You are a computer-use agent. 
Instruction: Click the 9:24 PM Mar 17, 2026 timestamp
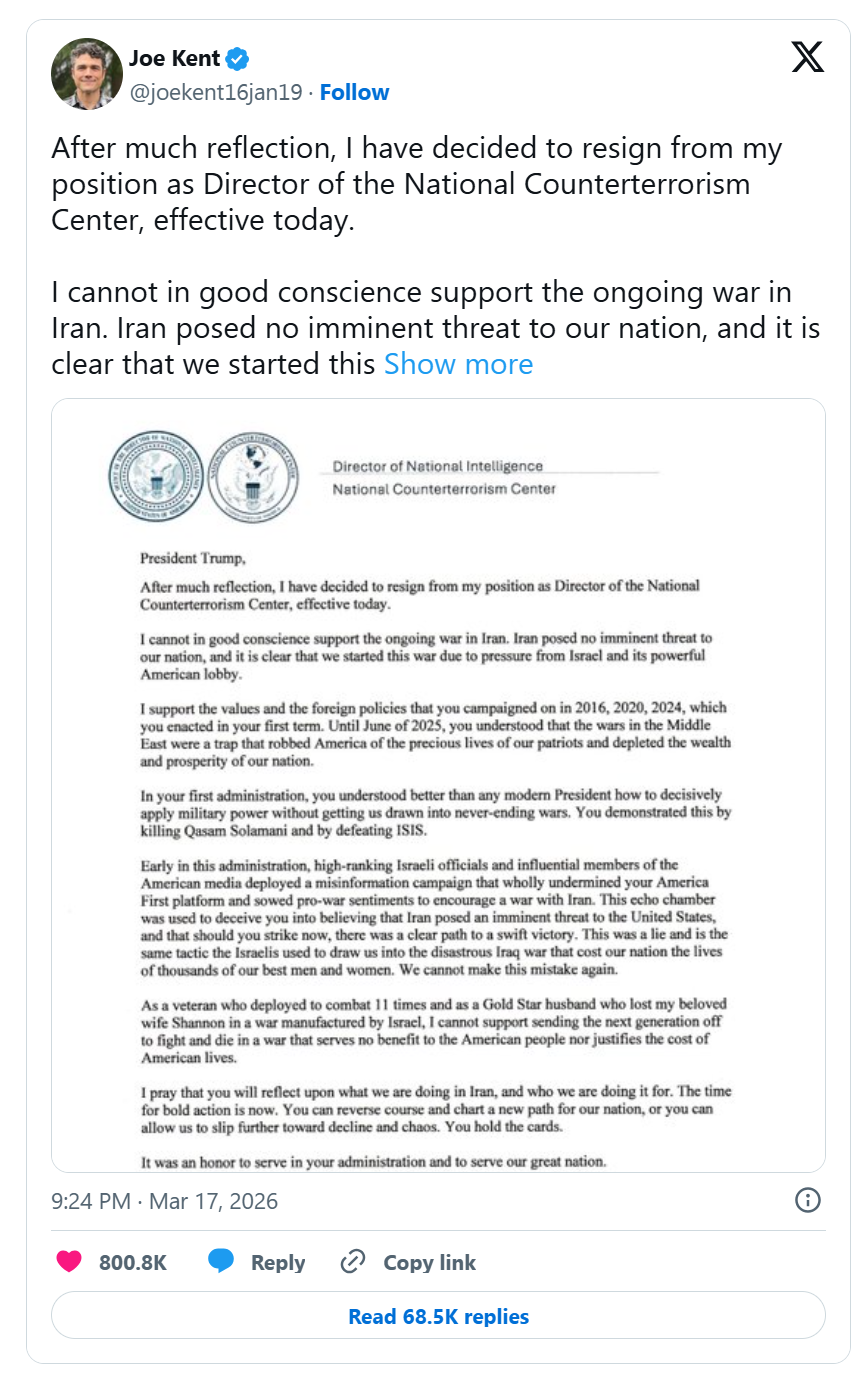click(165, 1201)
